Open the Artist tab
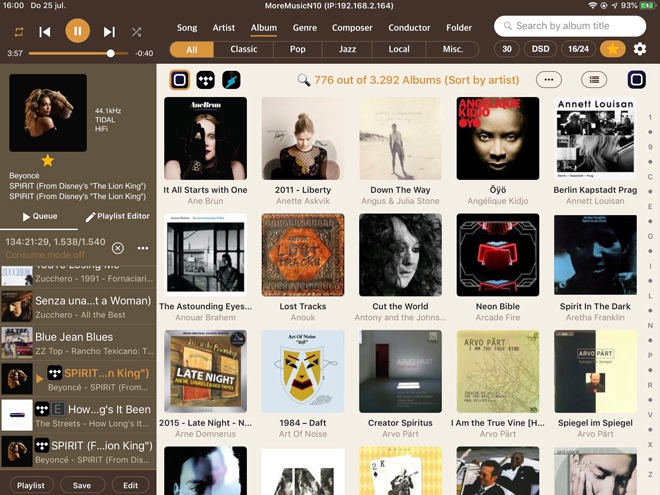The width and height of the screenshot is (660, 495). click(224, 28)
